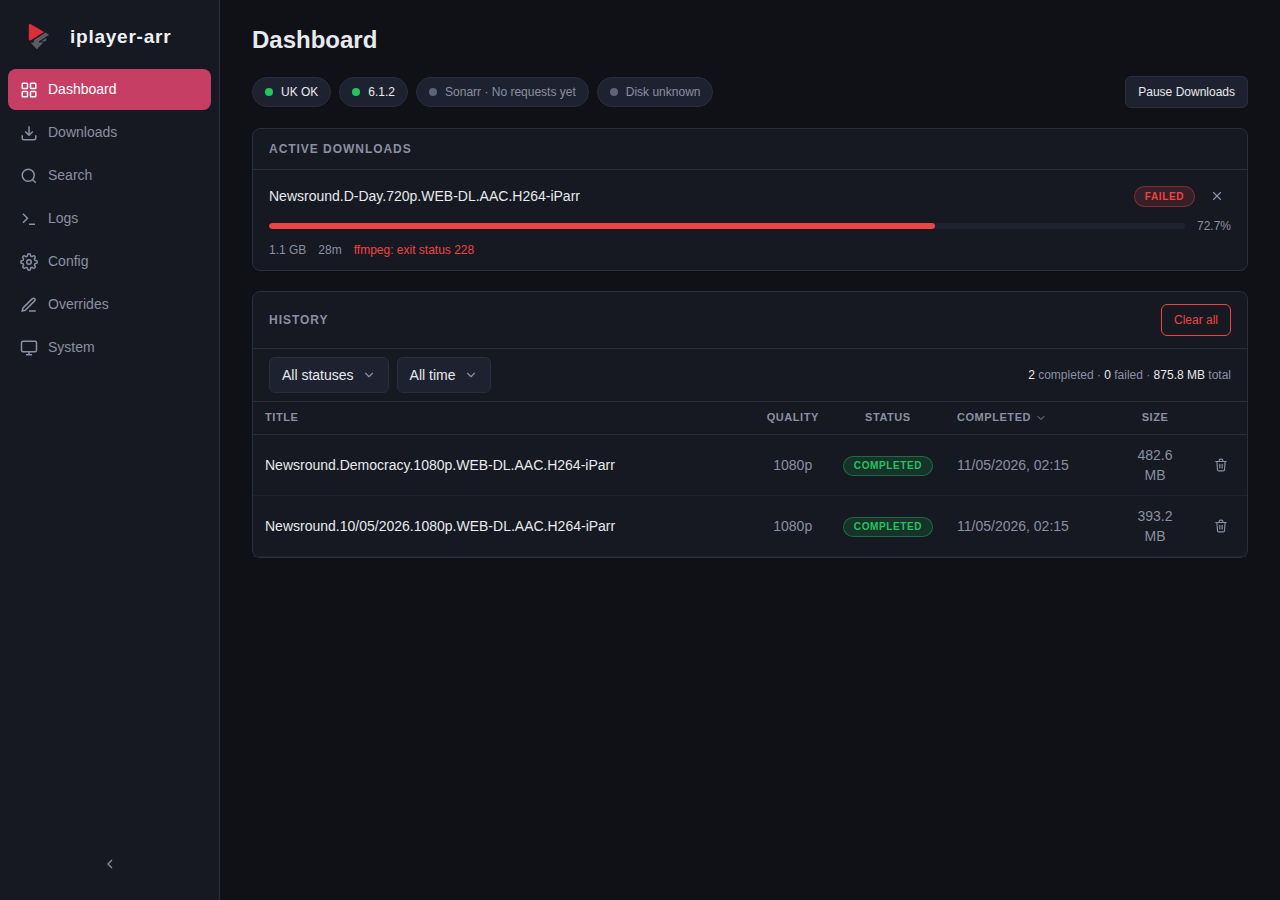Go to the Overrides page
The width and height of the screenshot is (1280, 900).
(110, 304)
